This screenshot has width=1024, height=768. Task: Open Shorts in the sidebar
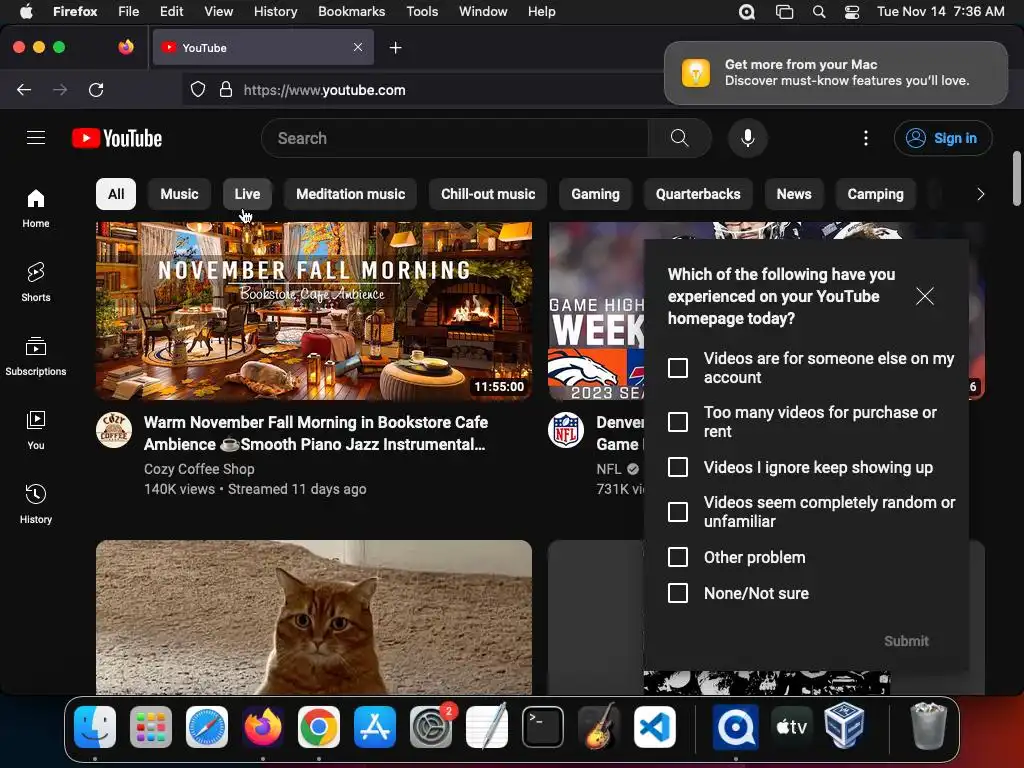click(x=36, y=282)
